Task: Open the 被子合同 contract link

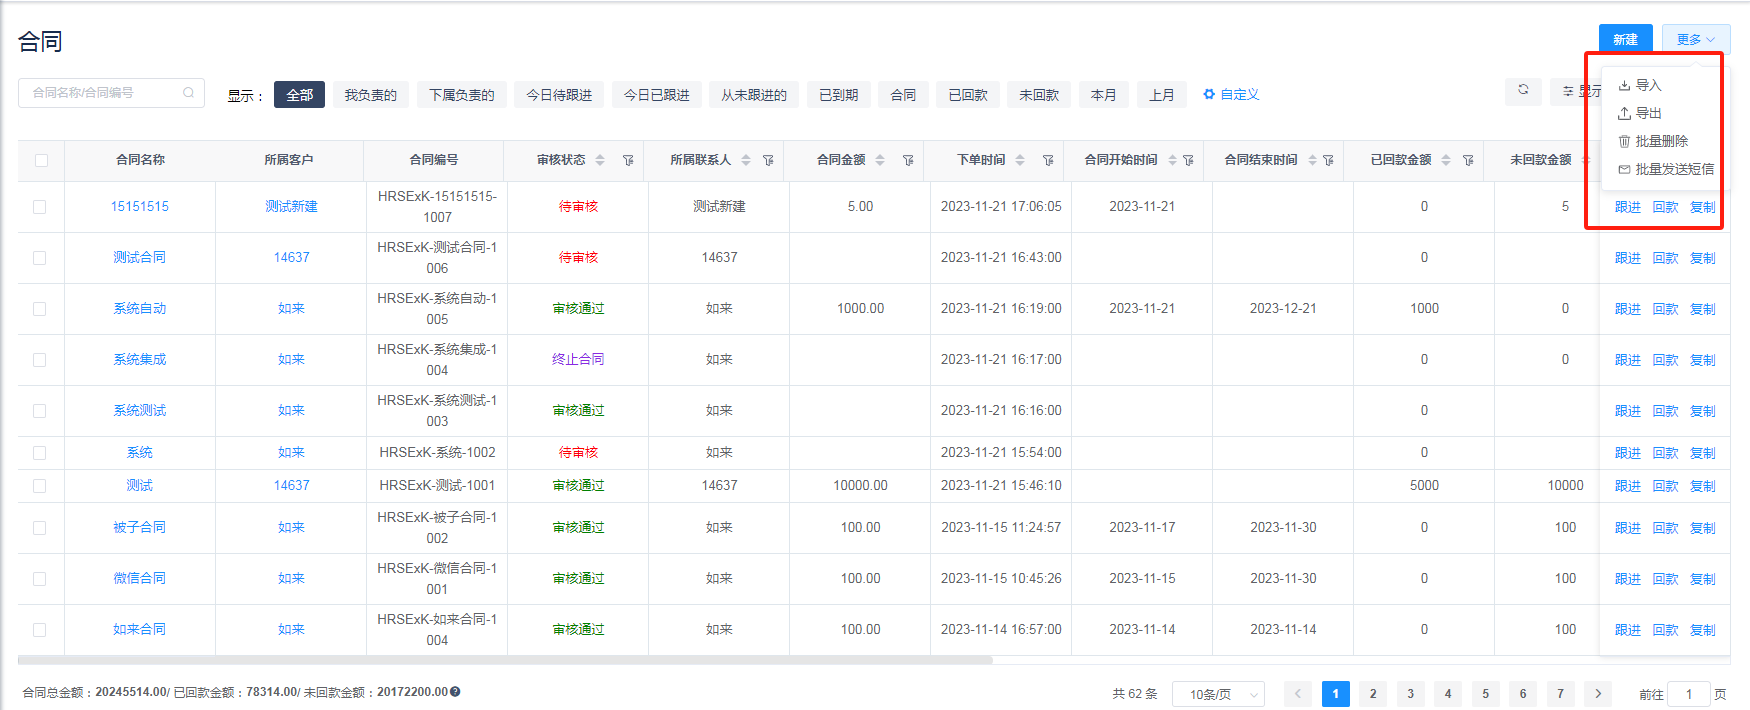Action: coord(139,527)
